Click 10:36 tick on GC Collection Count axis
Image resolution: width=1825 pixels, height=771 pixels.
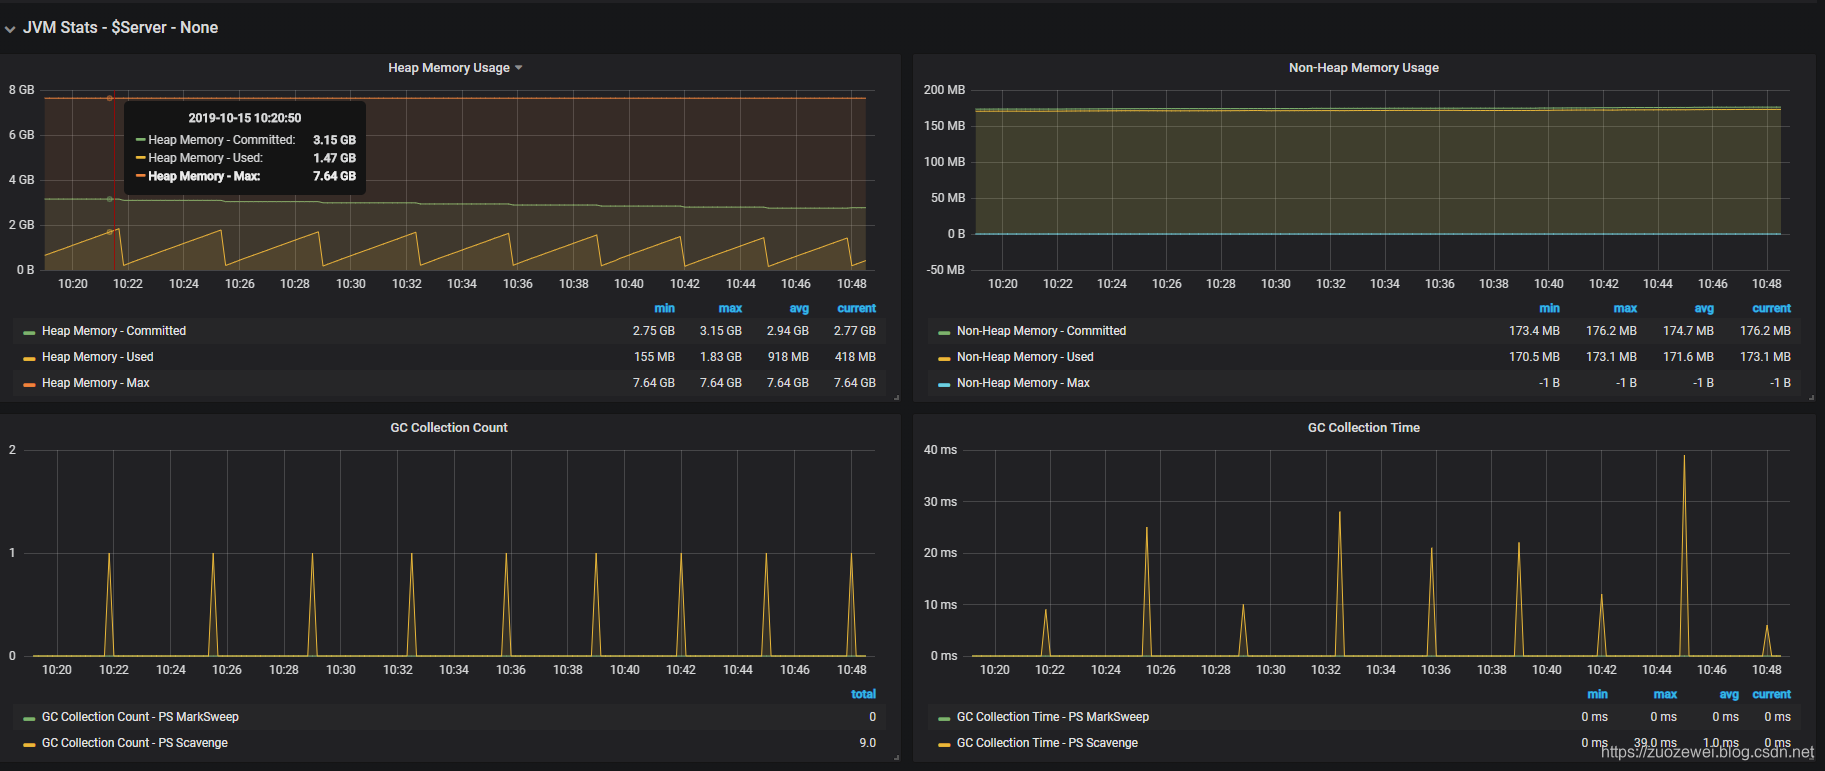coord(511,670)
